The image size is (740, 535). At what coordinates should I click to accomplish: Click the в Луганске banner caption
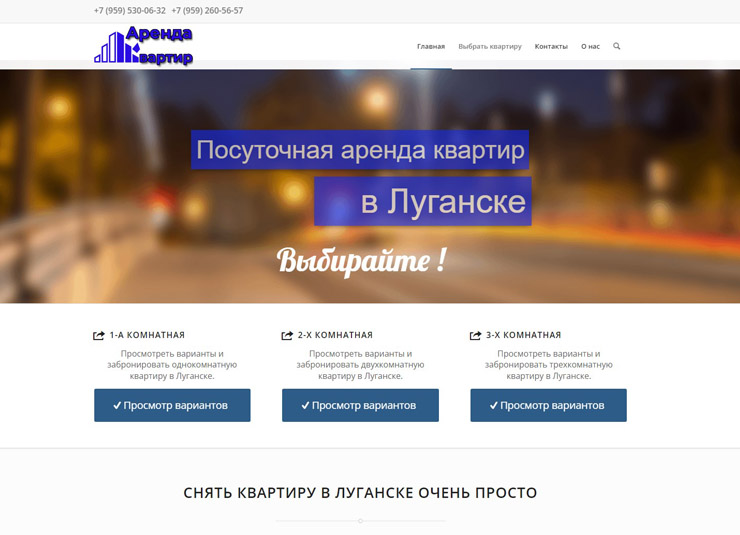tap(423, 201)
